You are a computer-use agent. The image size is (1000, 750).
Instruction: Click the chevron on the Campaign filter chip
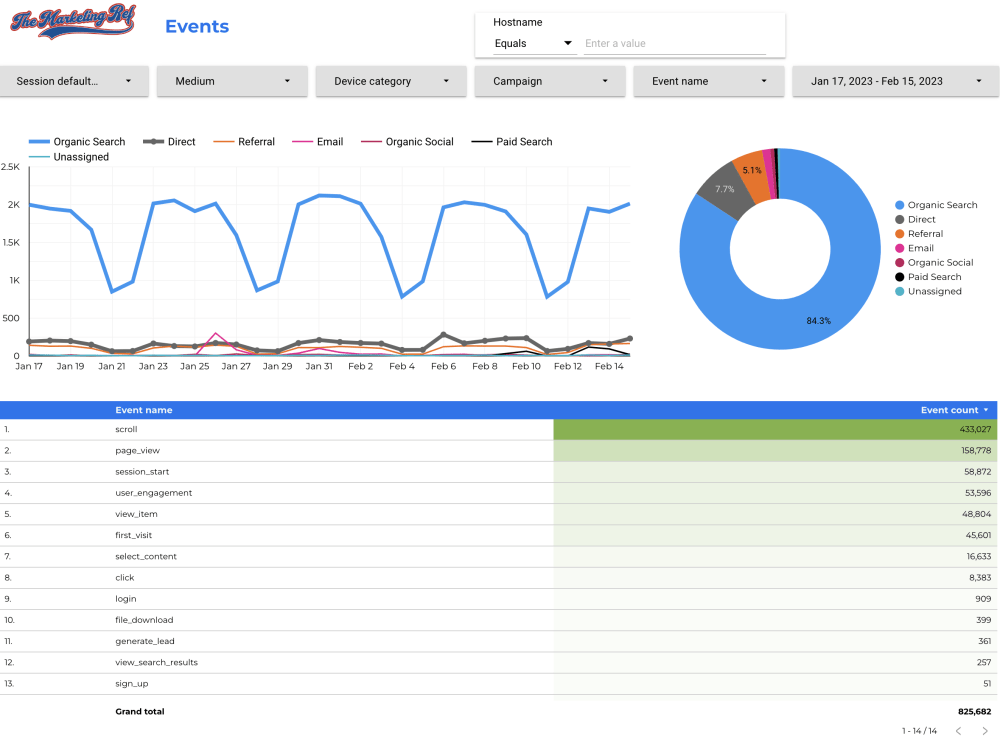tap(604, 81)
